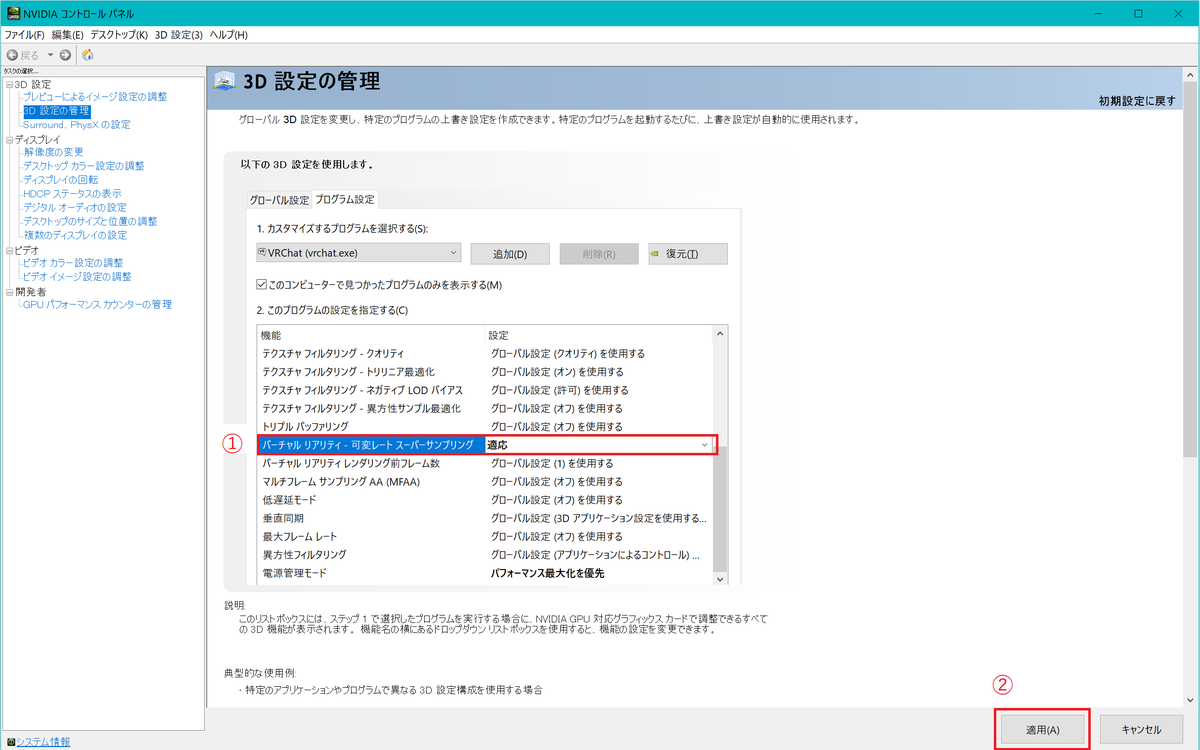
Task: Click the settings list scroll-down arrow
Action: [721, 579]
